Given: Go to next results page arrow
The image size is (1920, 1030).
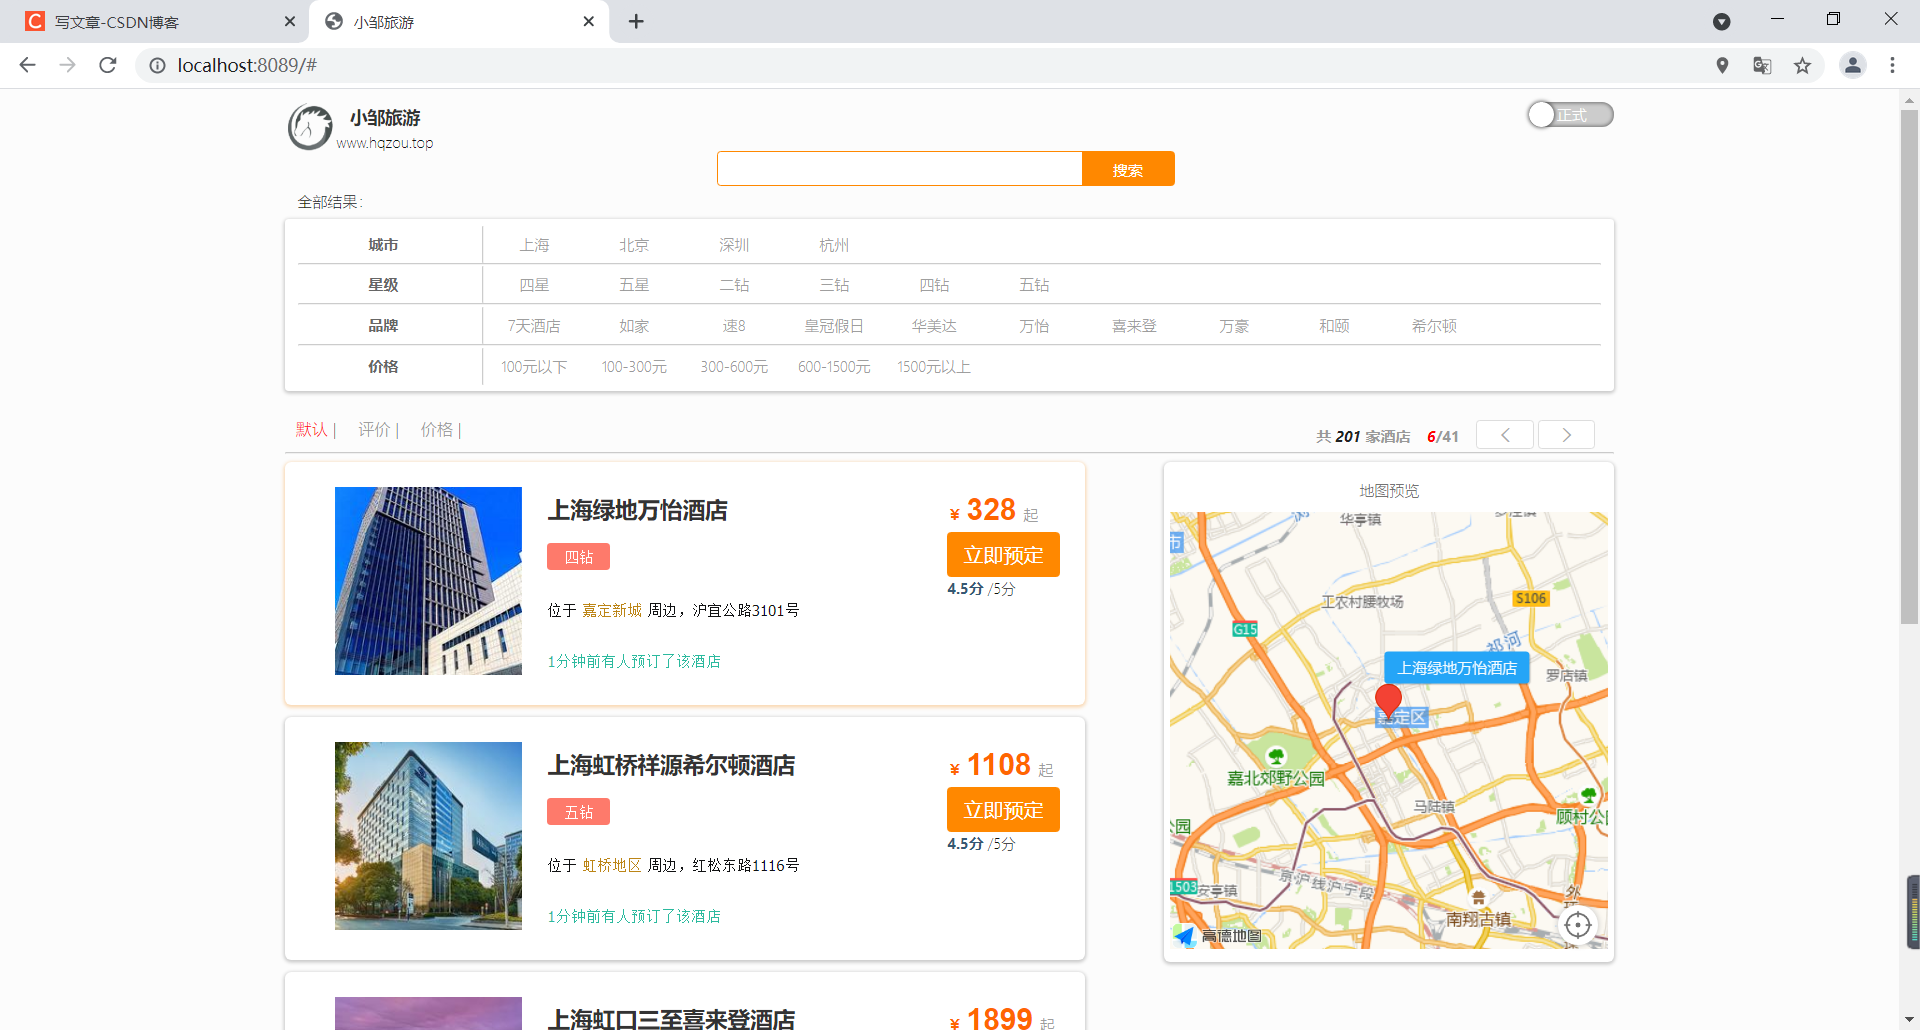Looking at the screenshot, I should [x=1566, y=435].
